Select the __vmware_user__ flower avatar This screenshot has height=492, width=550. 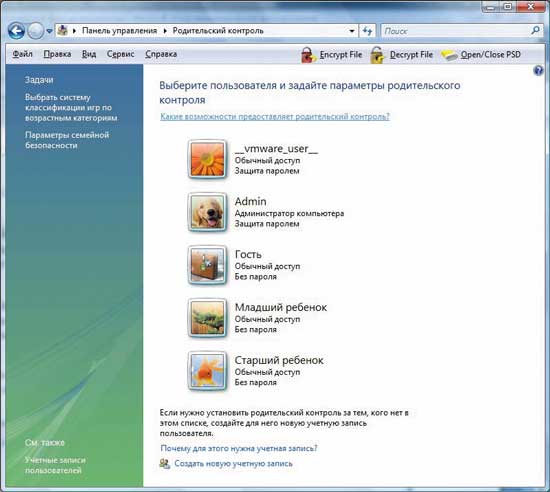click(x=207, y=160)
